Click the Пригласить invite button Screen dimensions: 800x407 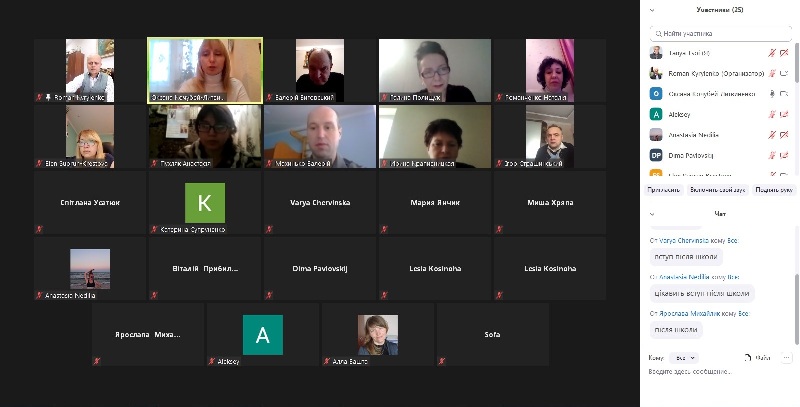(x=664, y=190)
